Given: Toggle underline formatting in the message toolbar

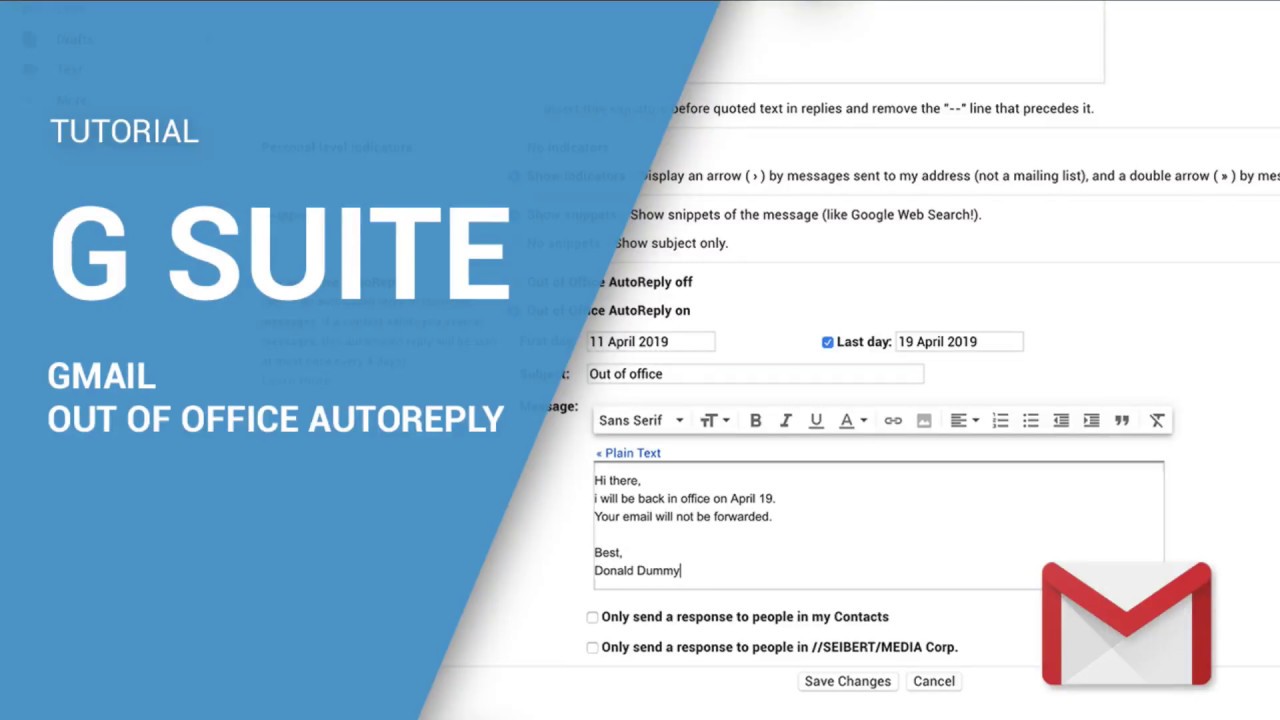Looking at the screenshot, I should coord(816,421).
